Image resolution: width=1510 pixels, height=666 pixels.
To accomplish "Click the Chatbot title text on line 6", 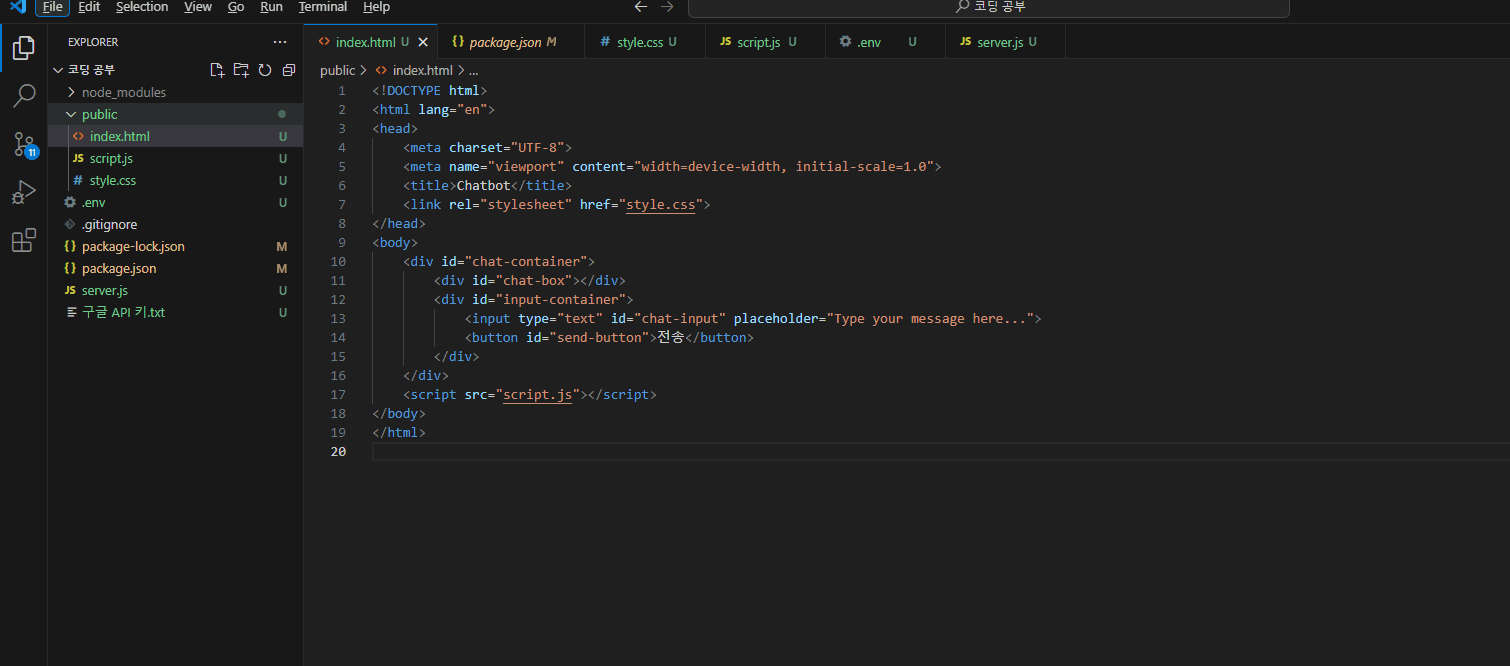I will pyautogui.click(x=484, y=185).
